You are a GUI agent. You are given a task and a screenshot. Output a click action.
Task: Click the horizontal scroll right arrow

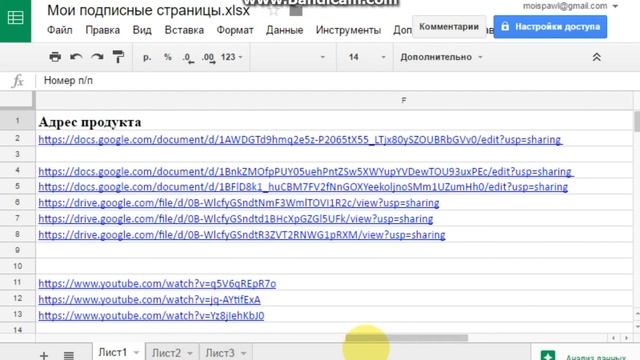click(x=626, y=338)
